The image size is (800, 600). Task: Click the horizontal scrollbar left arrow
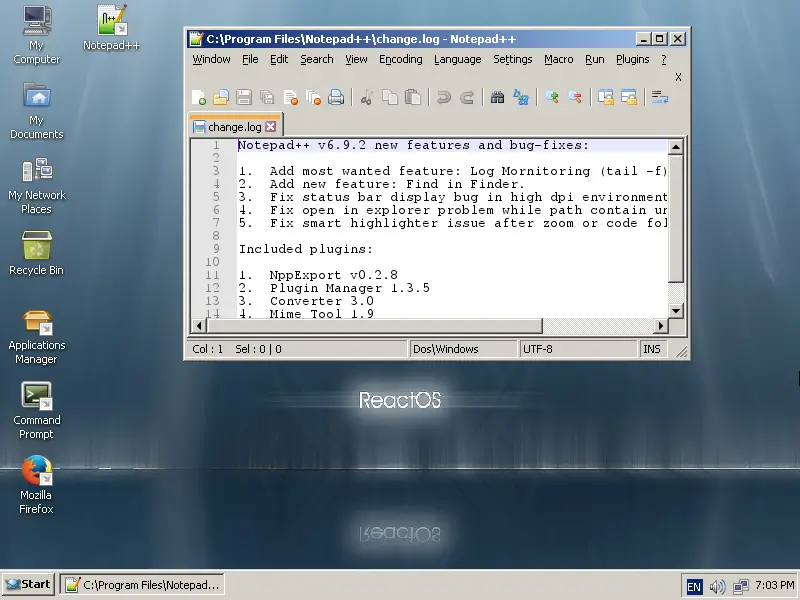[199, 326]
